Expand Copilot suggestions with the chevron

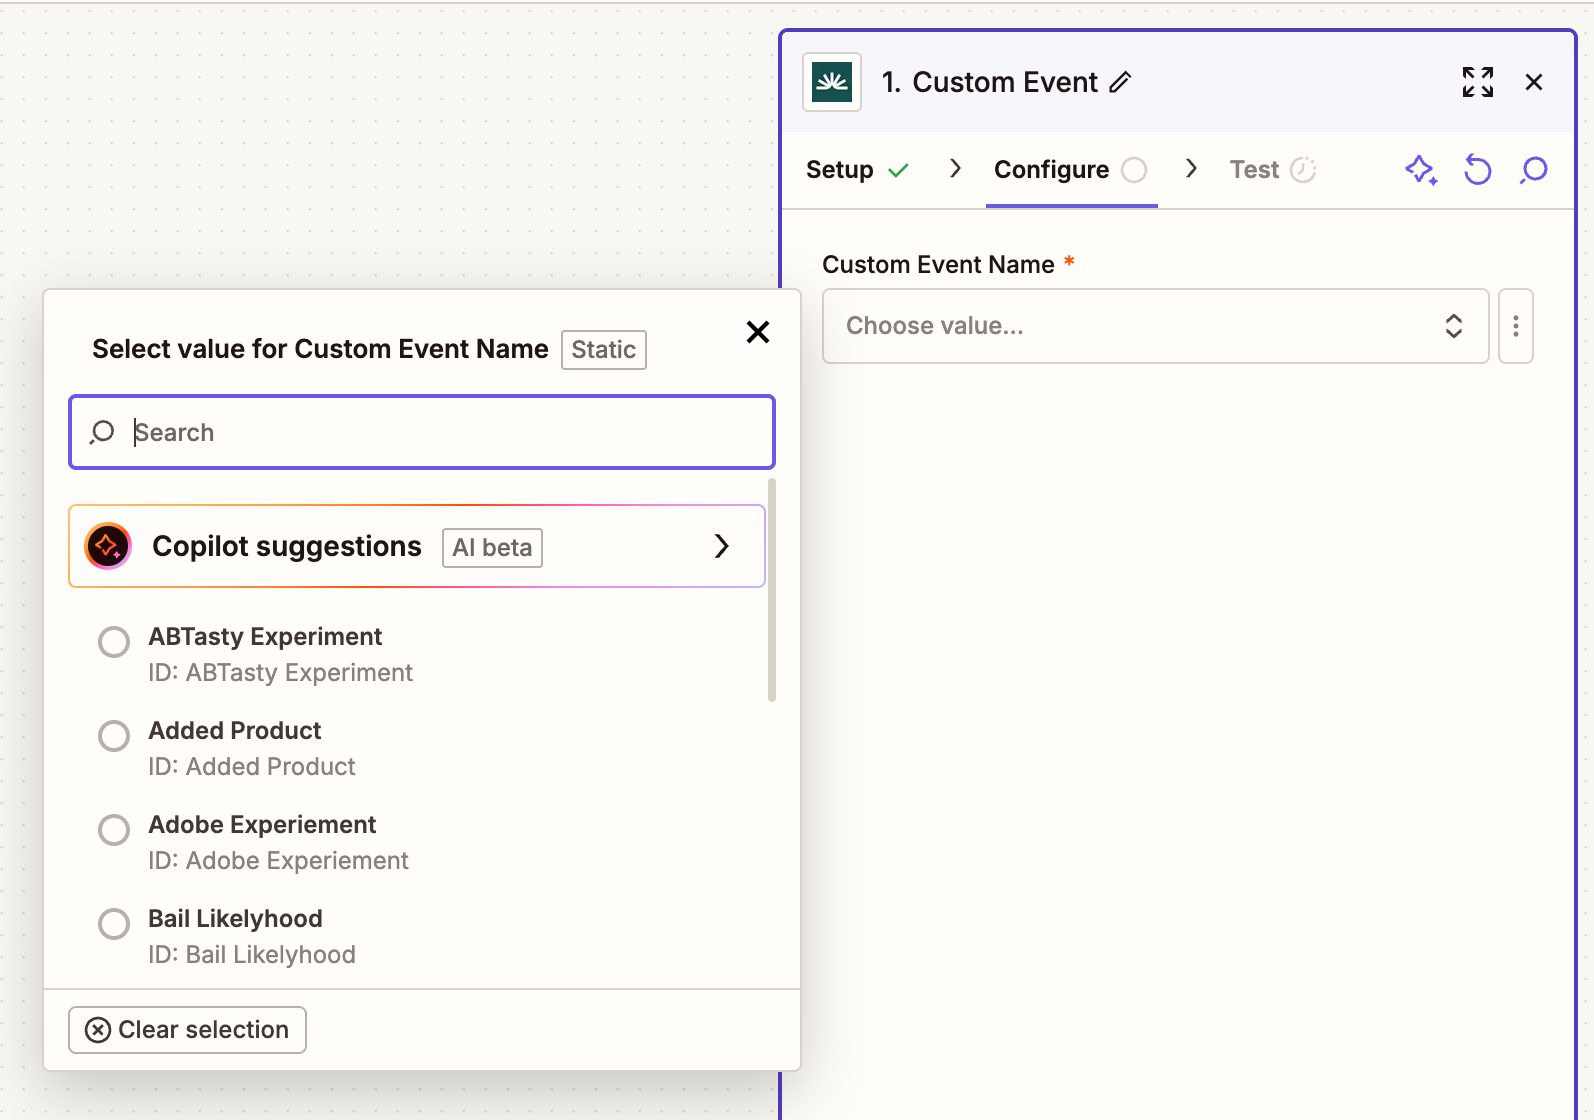tap(721, 546)
